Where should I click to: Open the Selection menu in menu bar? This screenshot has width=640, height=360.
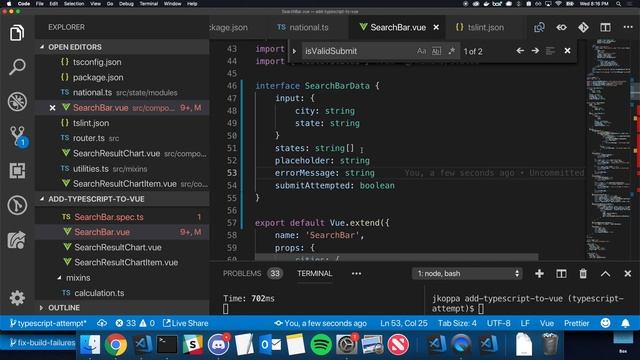pos(74,4)
